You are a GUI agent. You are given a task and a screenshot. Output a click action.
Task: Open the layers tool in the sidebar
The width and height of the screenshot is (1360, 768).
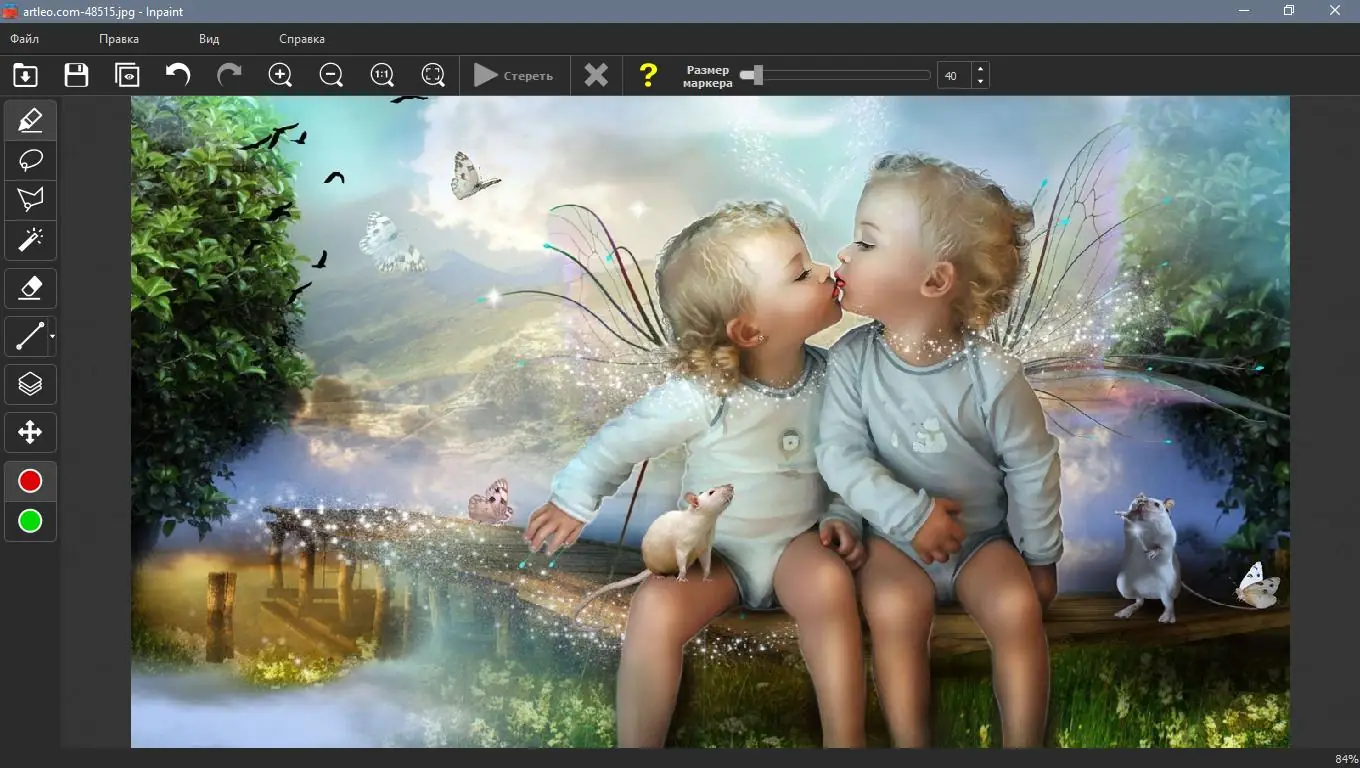[30, 383]
